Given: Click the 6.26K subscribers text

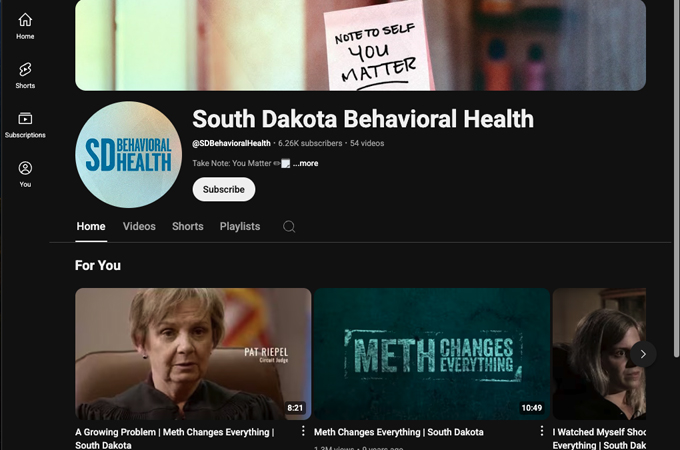Looking at the screenshot, I should click(310, 143).
